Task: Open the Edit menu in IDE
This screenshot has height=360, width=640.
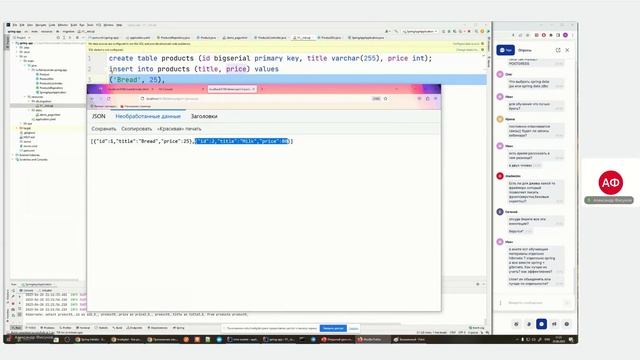Action: 22,25
